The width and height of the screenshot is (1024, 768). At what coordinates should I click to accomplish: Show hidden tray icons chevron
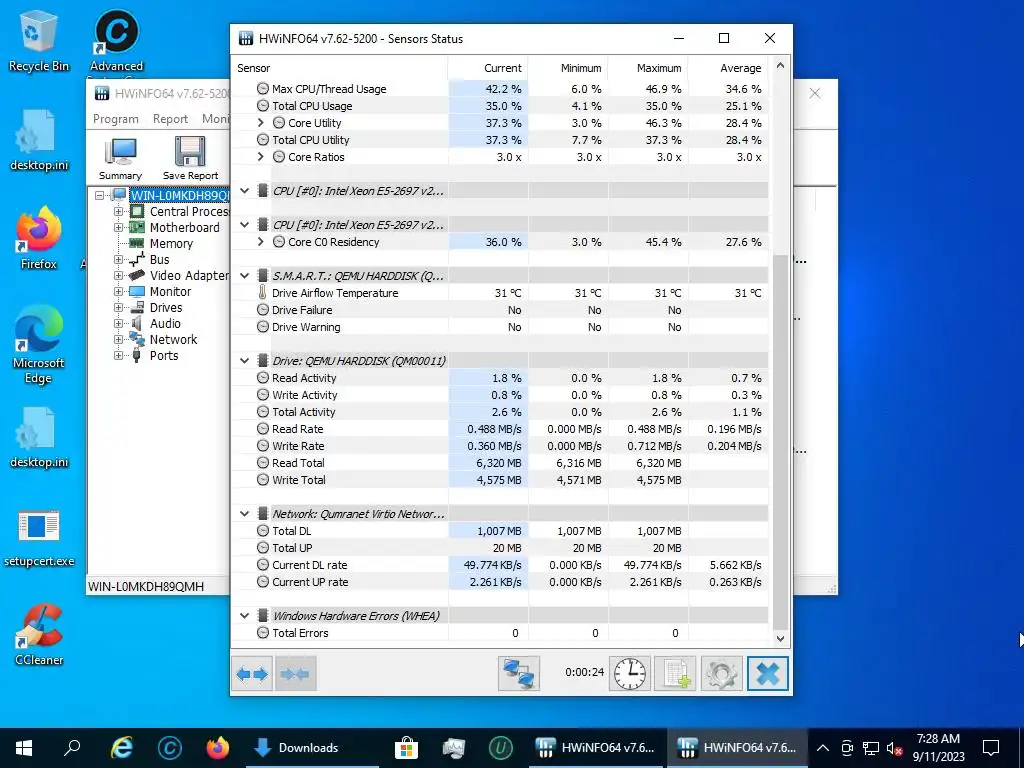(823, 748)
